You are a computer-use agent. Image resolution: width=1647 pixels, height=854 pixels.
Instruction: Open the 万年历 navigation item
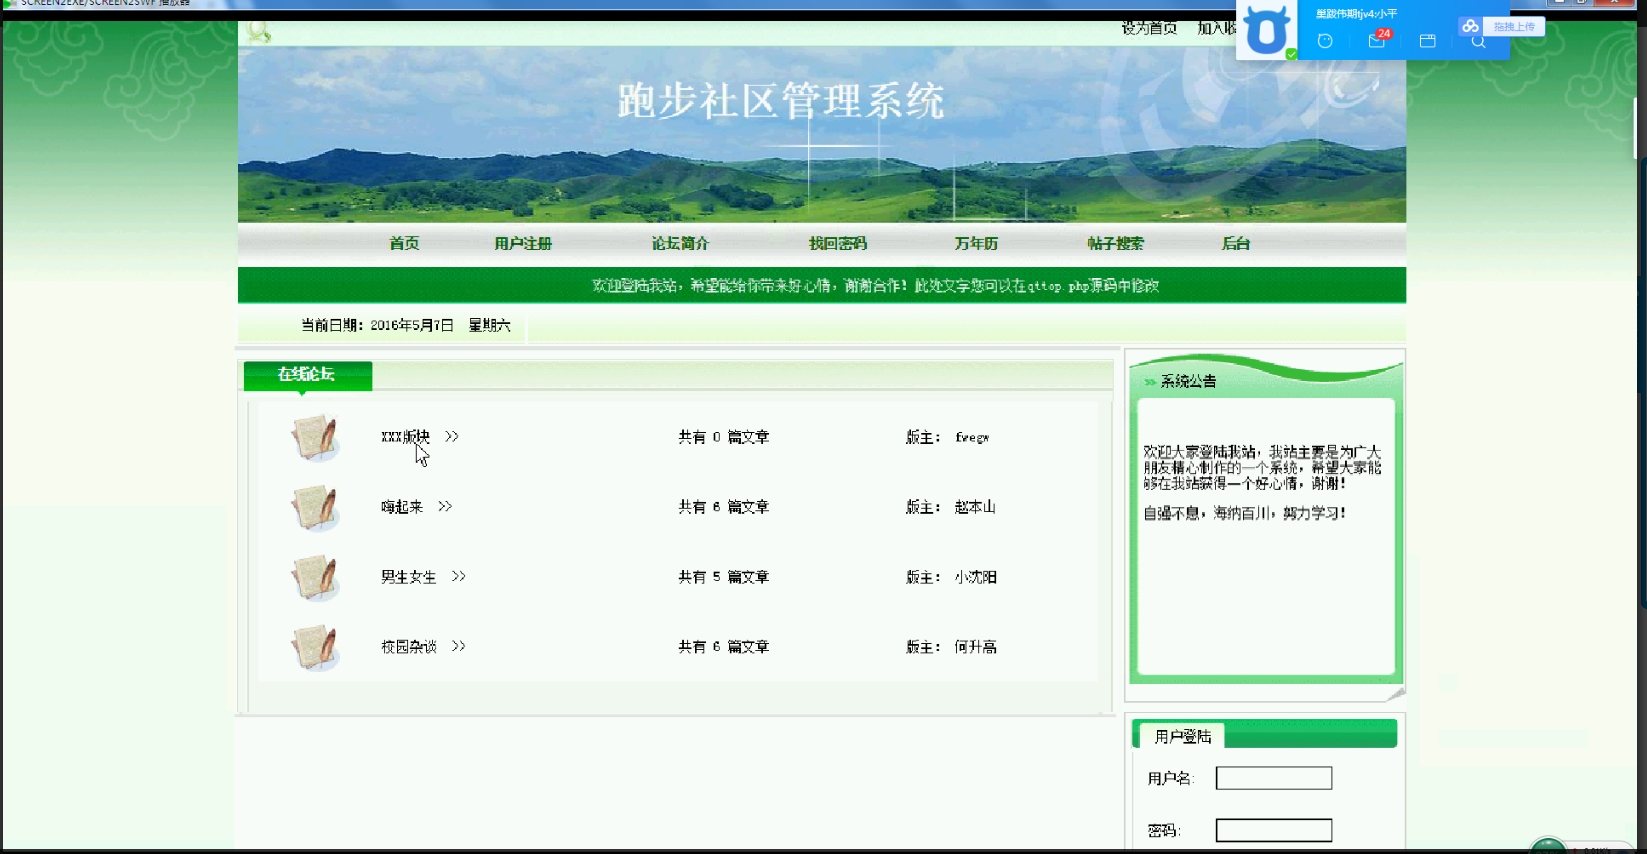coord(976,243)
